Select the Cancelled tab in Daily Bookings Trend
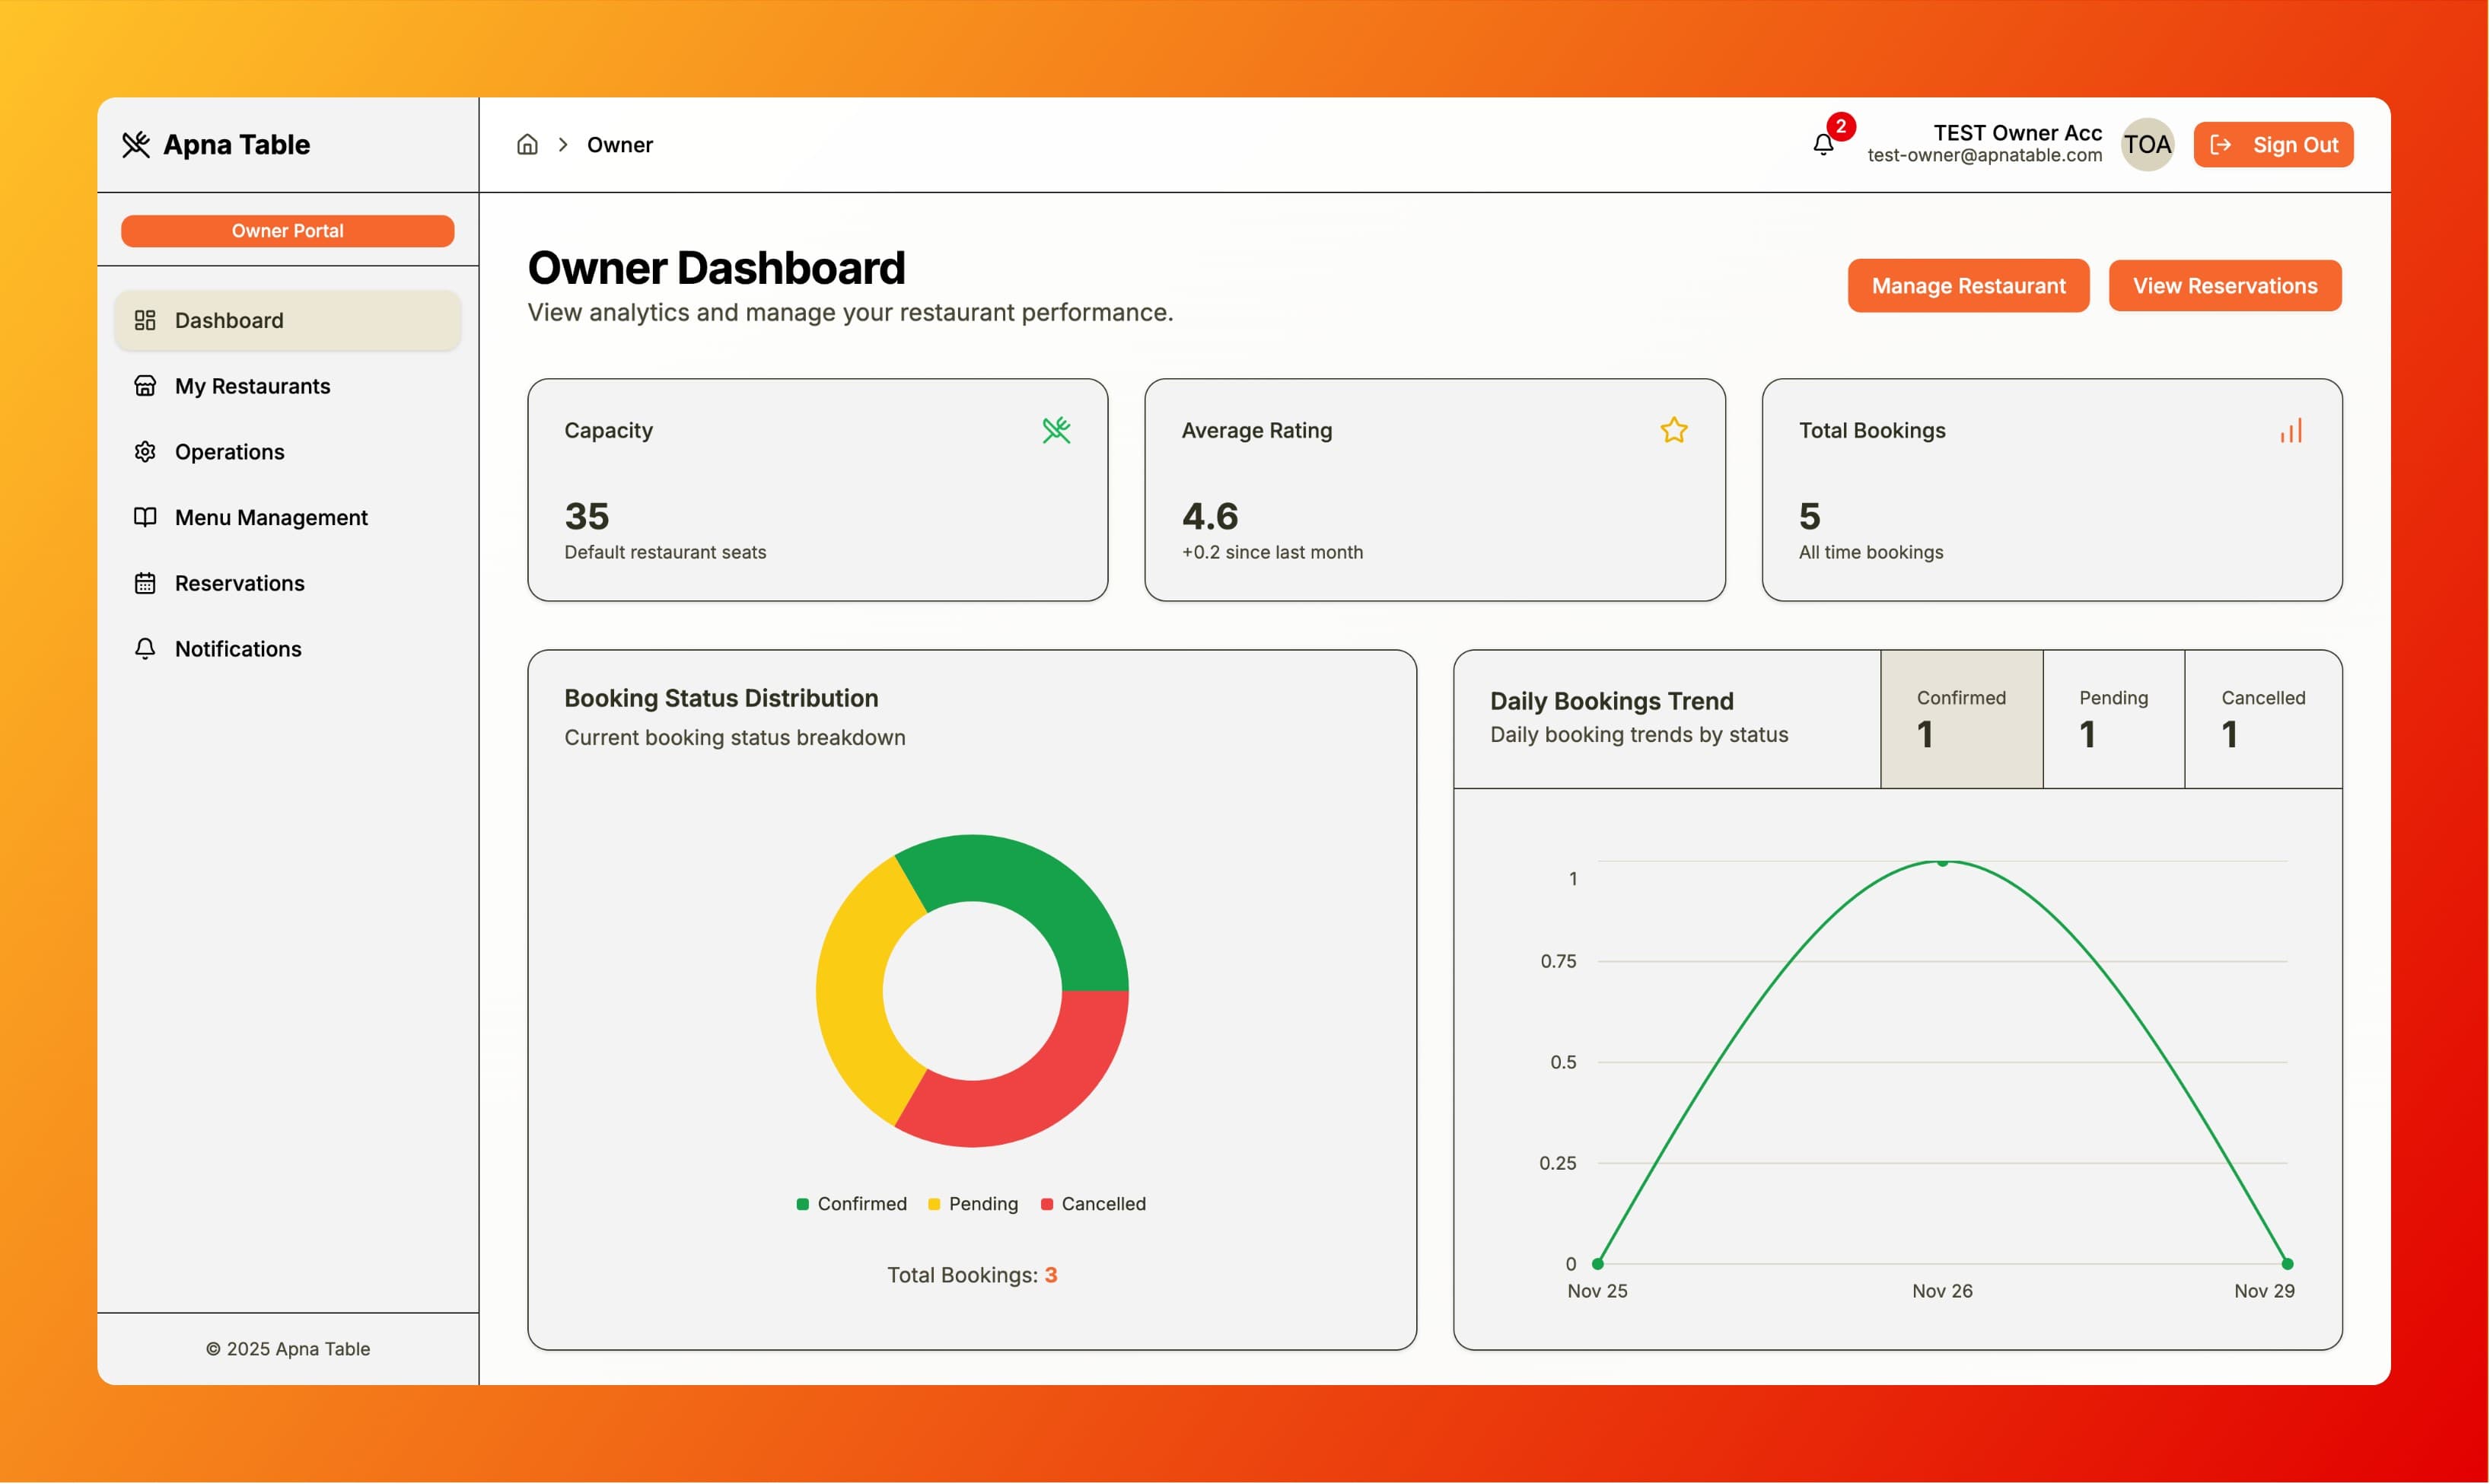The image size is (2490, 1484). [x=2263, y=719]
